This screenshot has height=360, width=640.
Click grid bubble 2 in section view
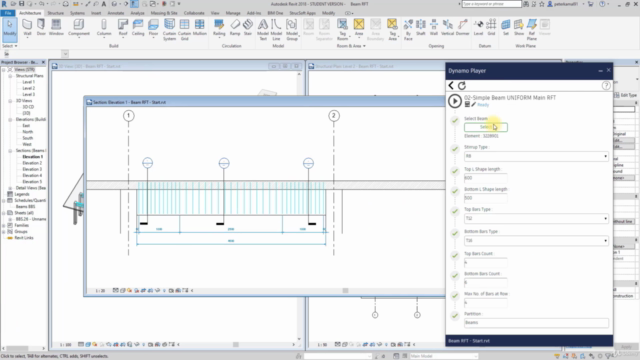pos(333,116)
